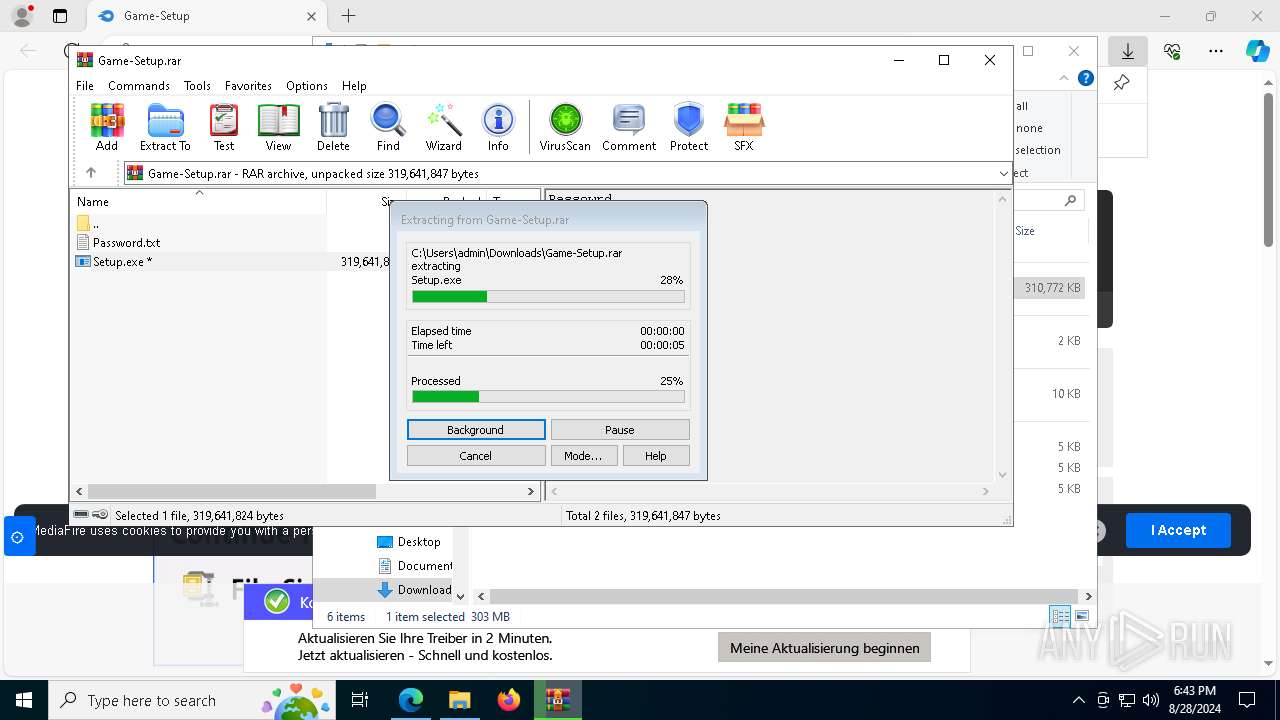Open the View tool in WinRAR
Viewport: 1280px width, 720px height.
[x=278, y=127]
